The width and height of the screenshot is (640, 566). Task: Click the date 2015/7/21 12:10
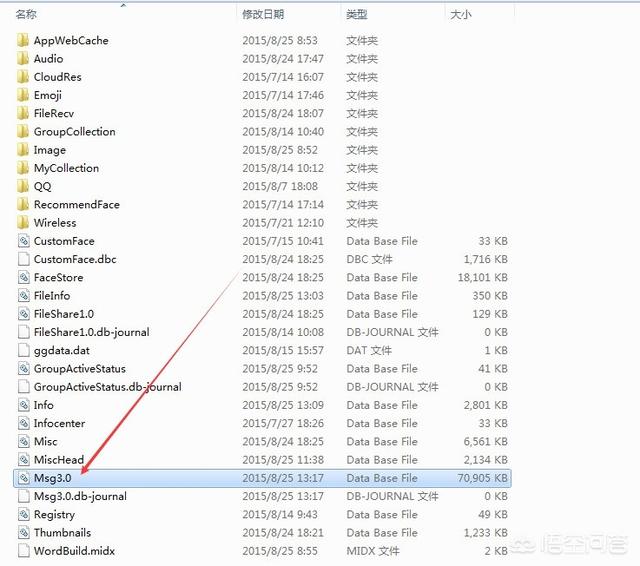(283, 223)
